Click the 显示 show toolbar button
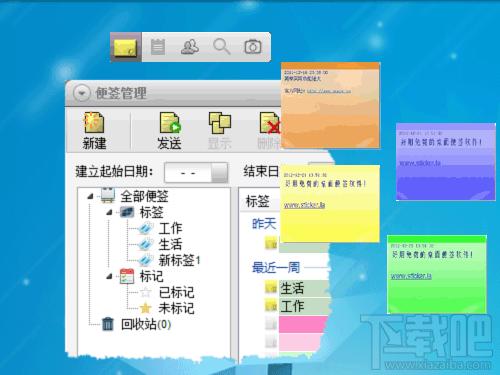The width and height of the screenshot is (500, 375). tap(220, 131)
